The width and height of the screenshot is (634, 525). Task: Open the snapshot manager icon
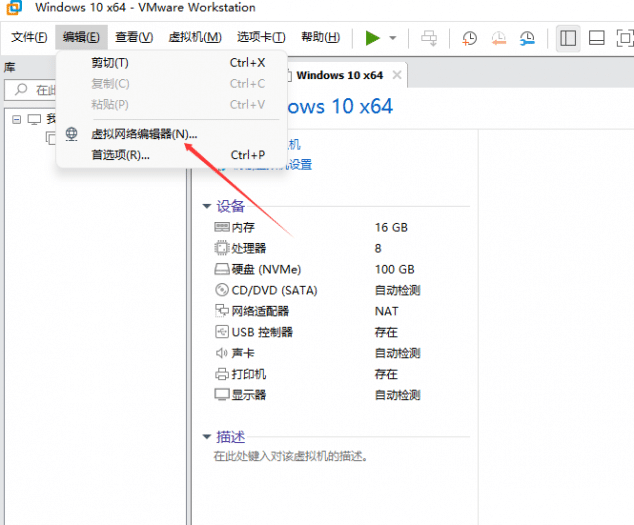527,38
